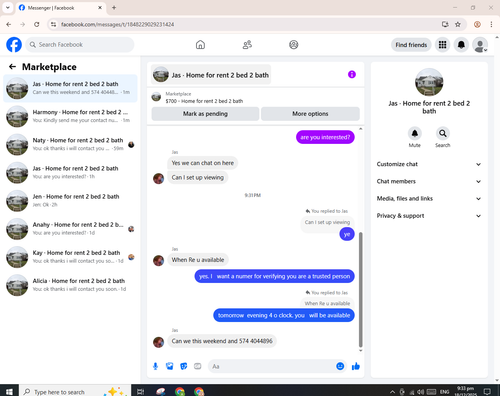The height and width of the screenshot is (396, 500).
Task: Expand Customize chat section
Action: [x=429, y=164]
